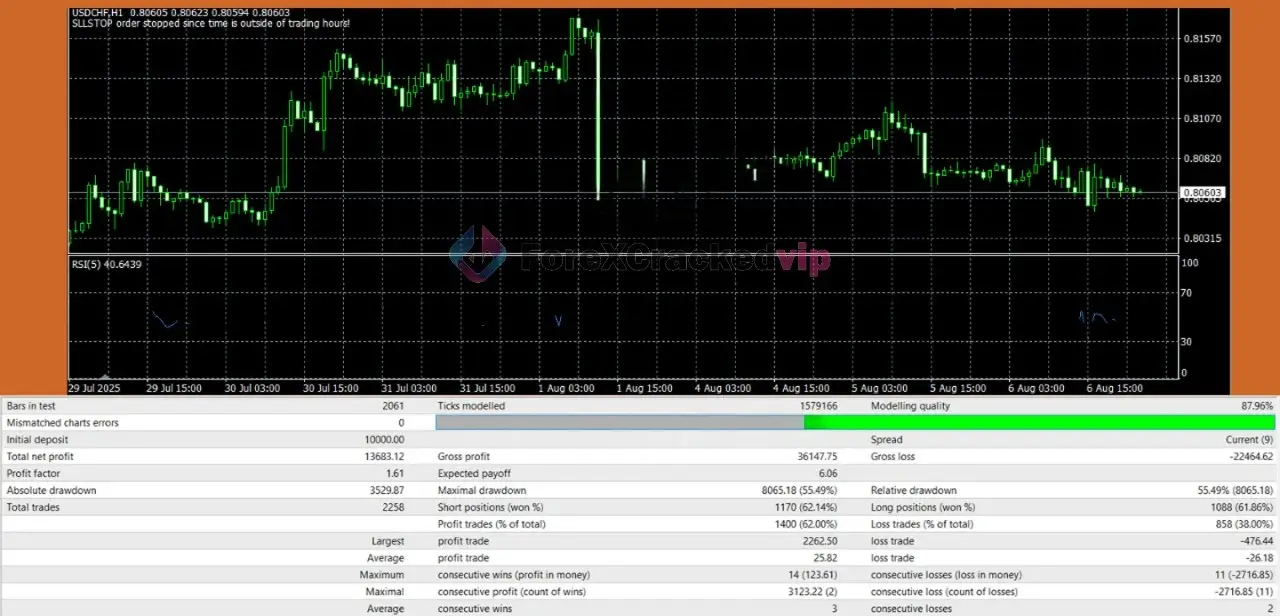Click the 0.81570 price axis level
1280x616 pixels.
[1201, 39]
